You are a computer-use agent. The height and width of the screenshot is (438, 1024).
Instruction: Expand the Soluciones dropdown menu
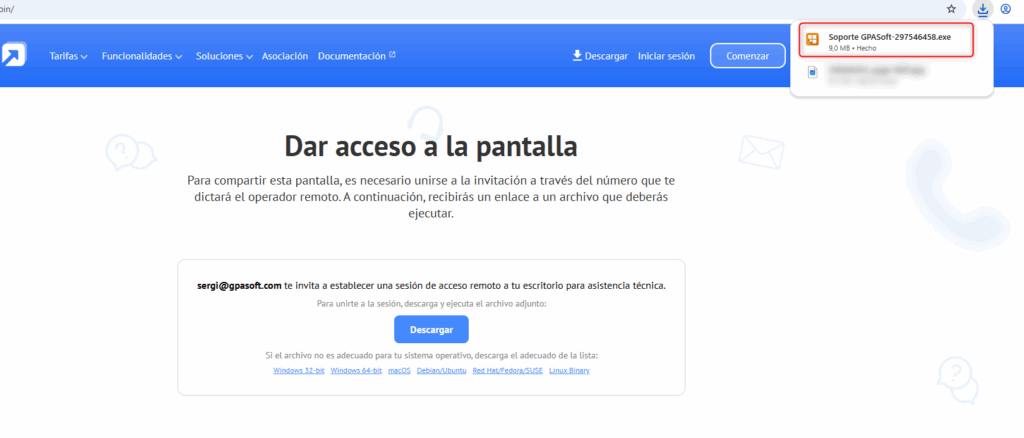(x=224, y=56)
